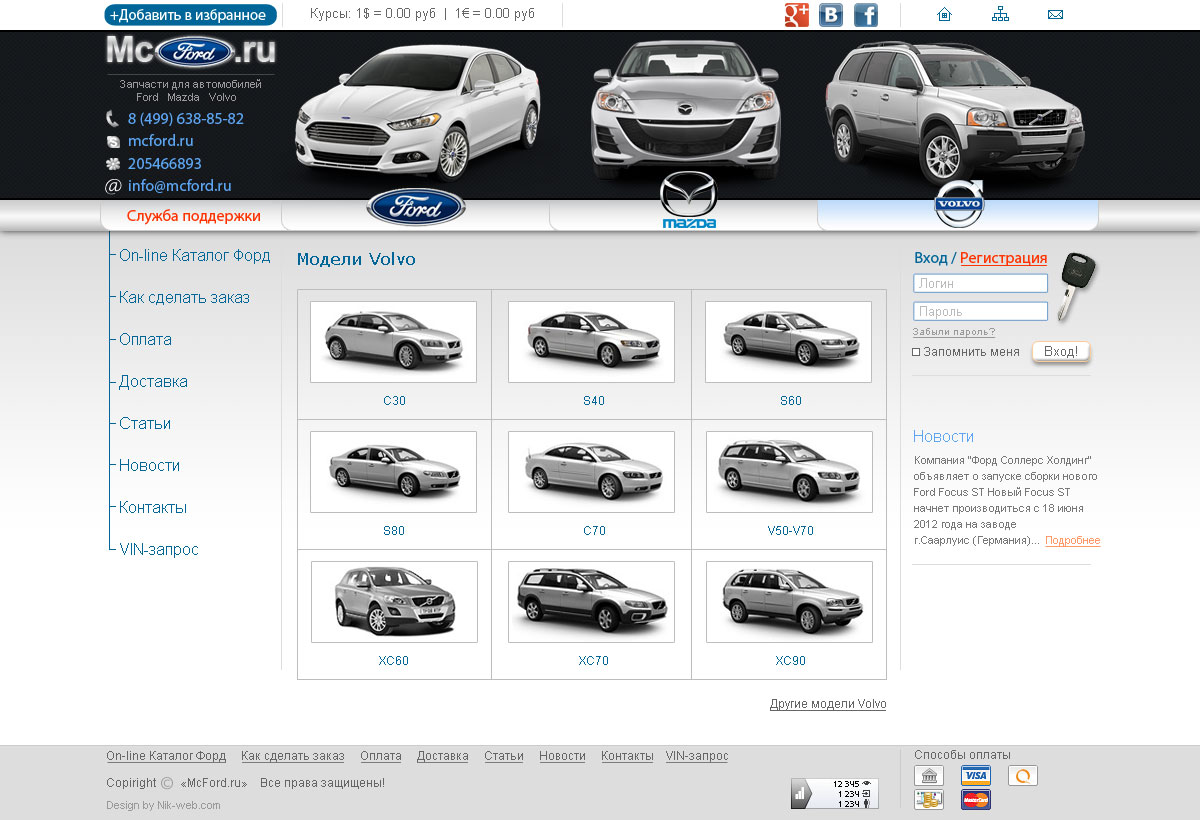Click the MasterCard payment icon
This screenshot has height=820, width=1200.
976,799
